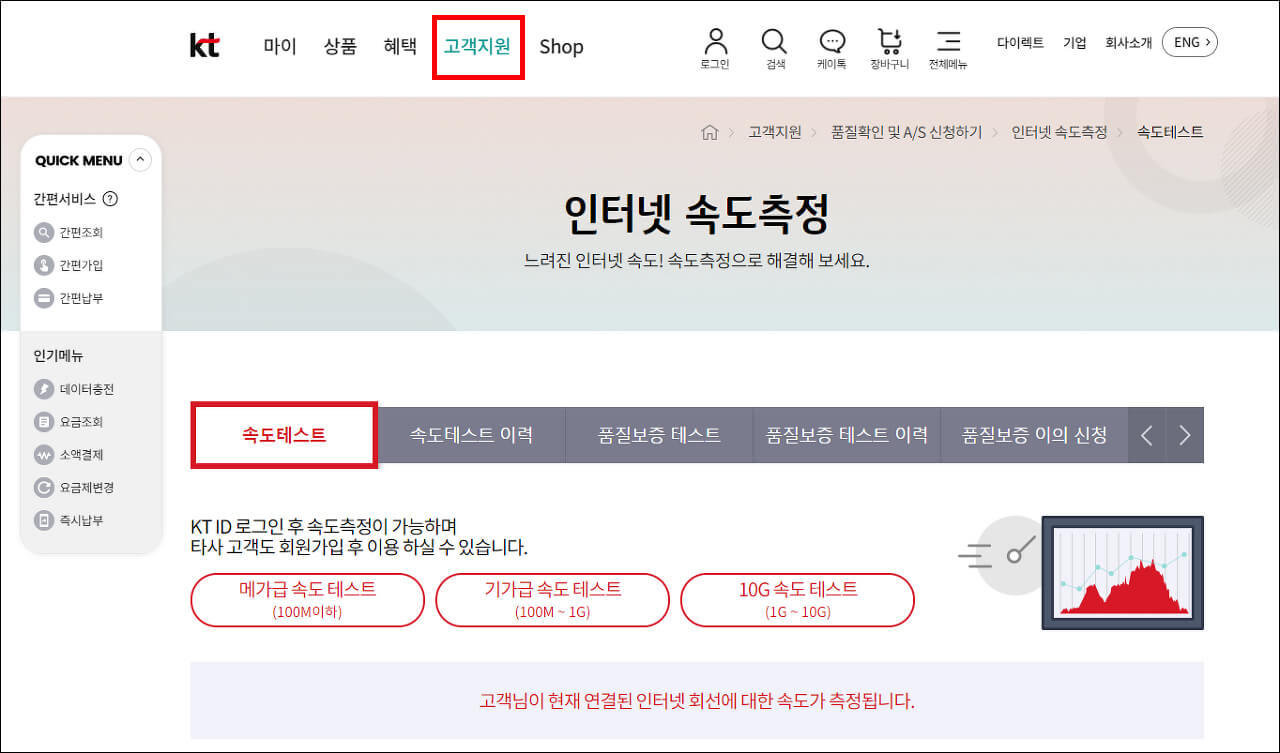Start 기가급 속도 테스트
1280x753 pixels.
point(552,600)
